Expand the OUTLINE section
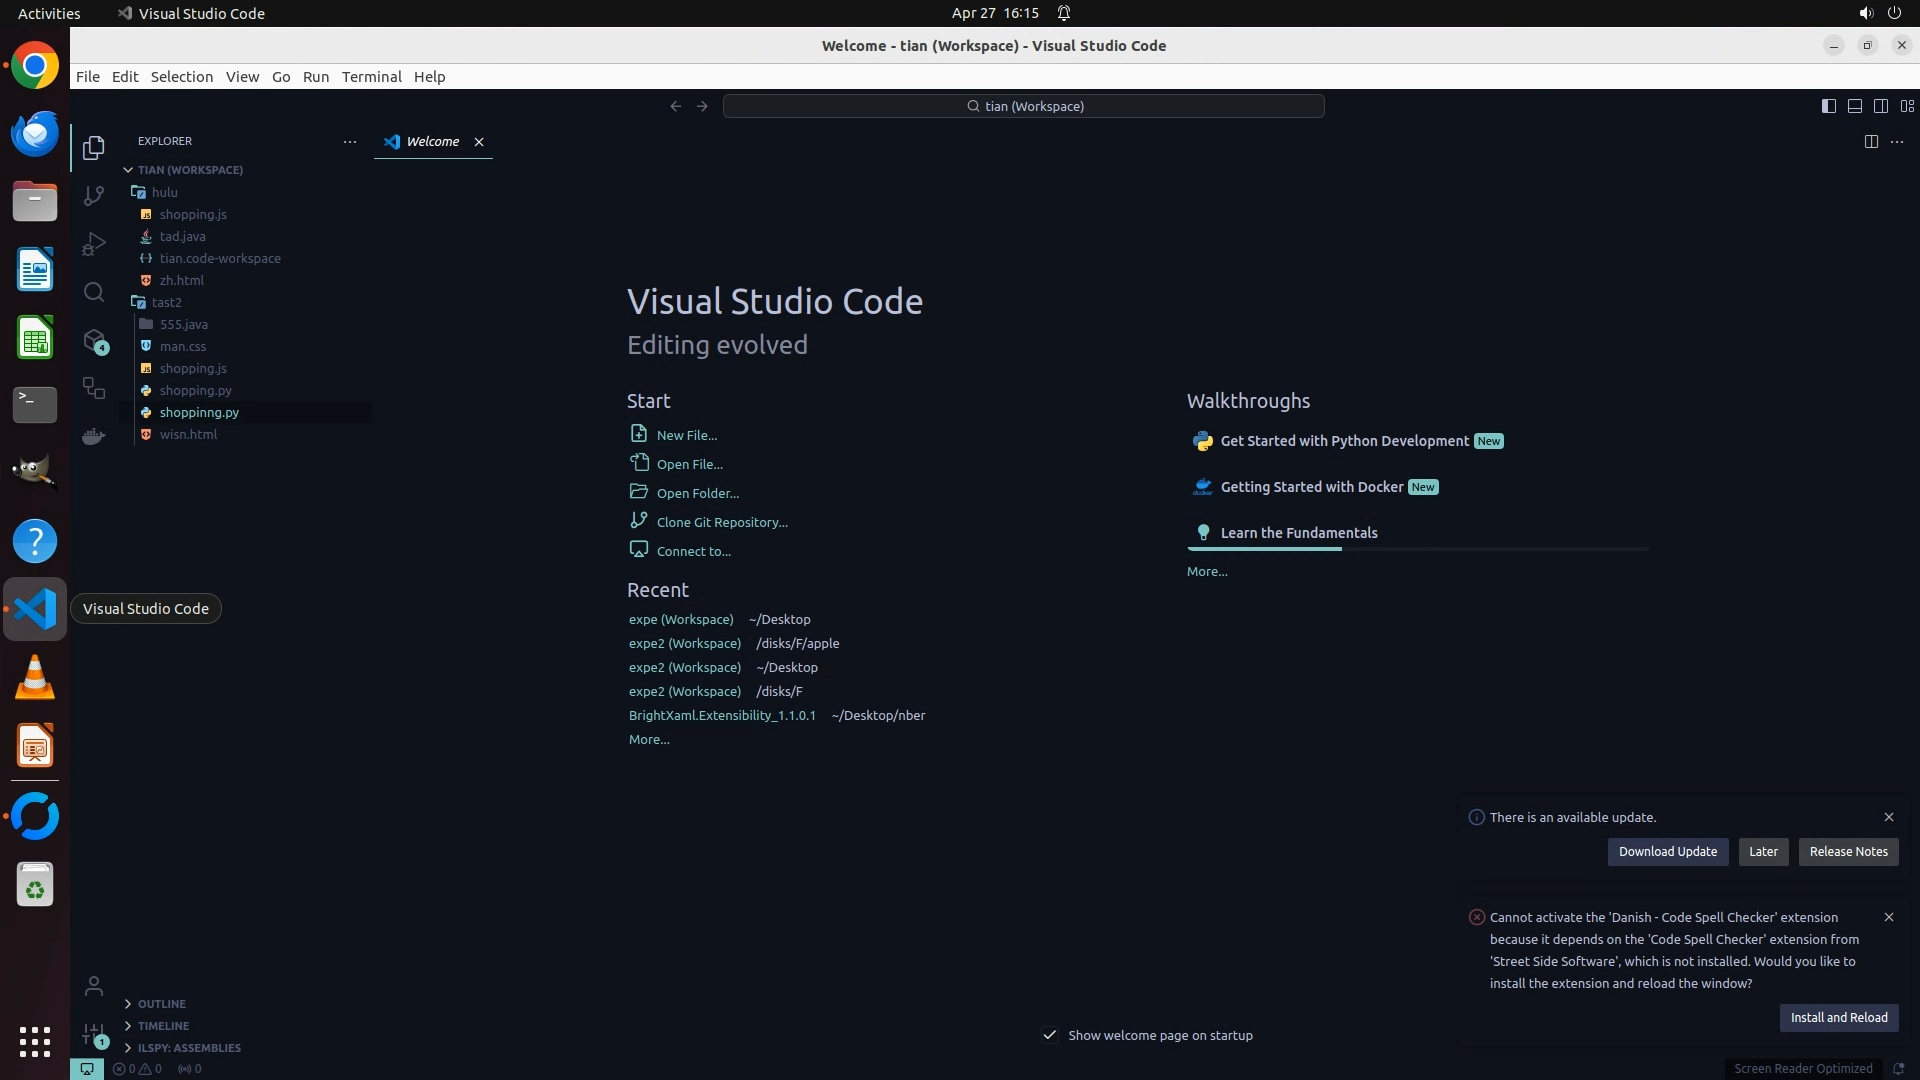1920x1080 pixels. (162, 1004)
